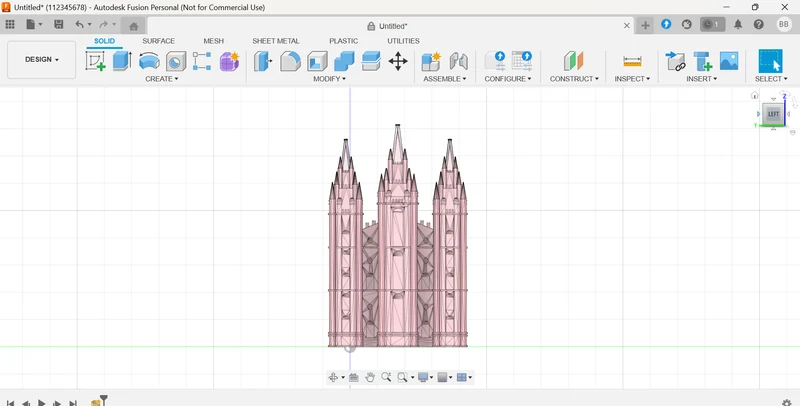Undo the last action
Image resolution: width=800 pixels, height=406 pixels.
[79, 24]
